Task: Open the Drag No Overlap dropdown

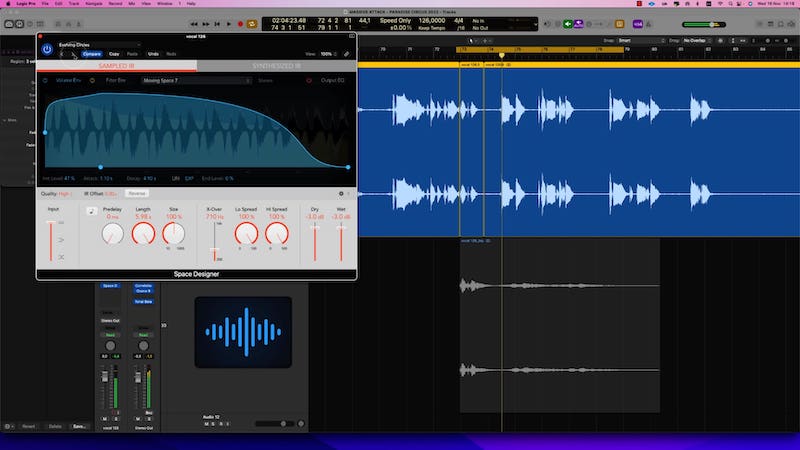Action: (x=697, y=40)
